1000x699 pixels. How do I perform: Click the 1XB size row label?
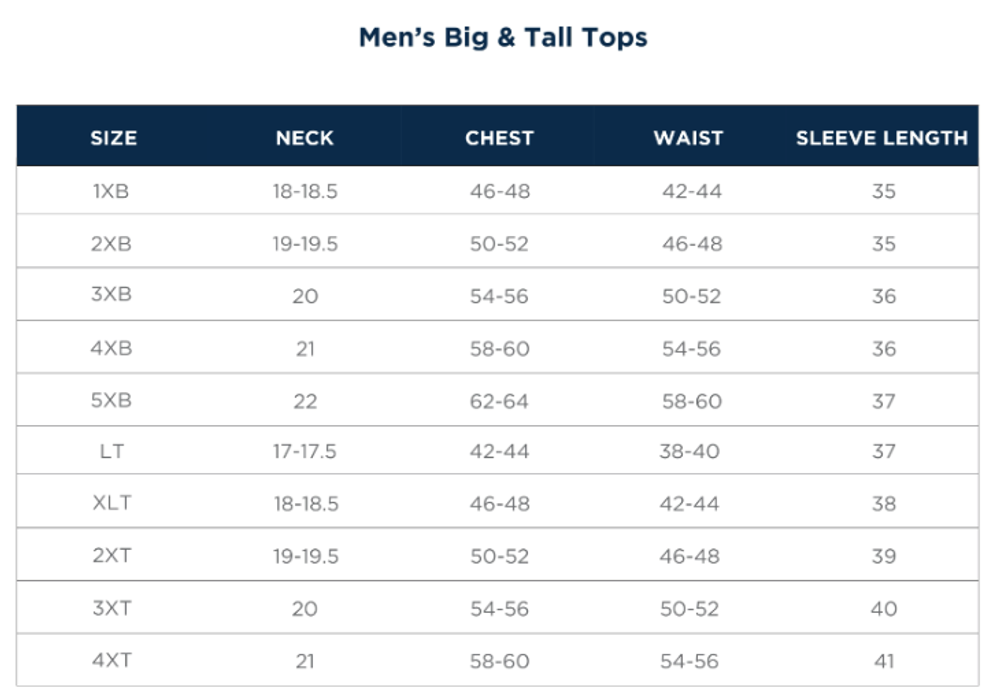coord(111,191)
